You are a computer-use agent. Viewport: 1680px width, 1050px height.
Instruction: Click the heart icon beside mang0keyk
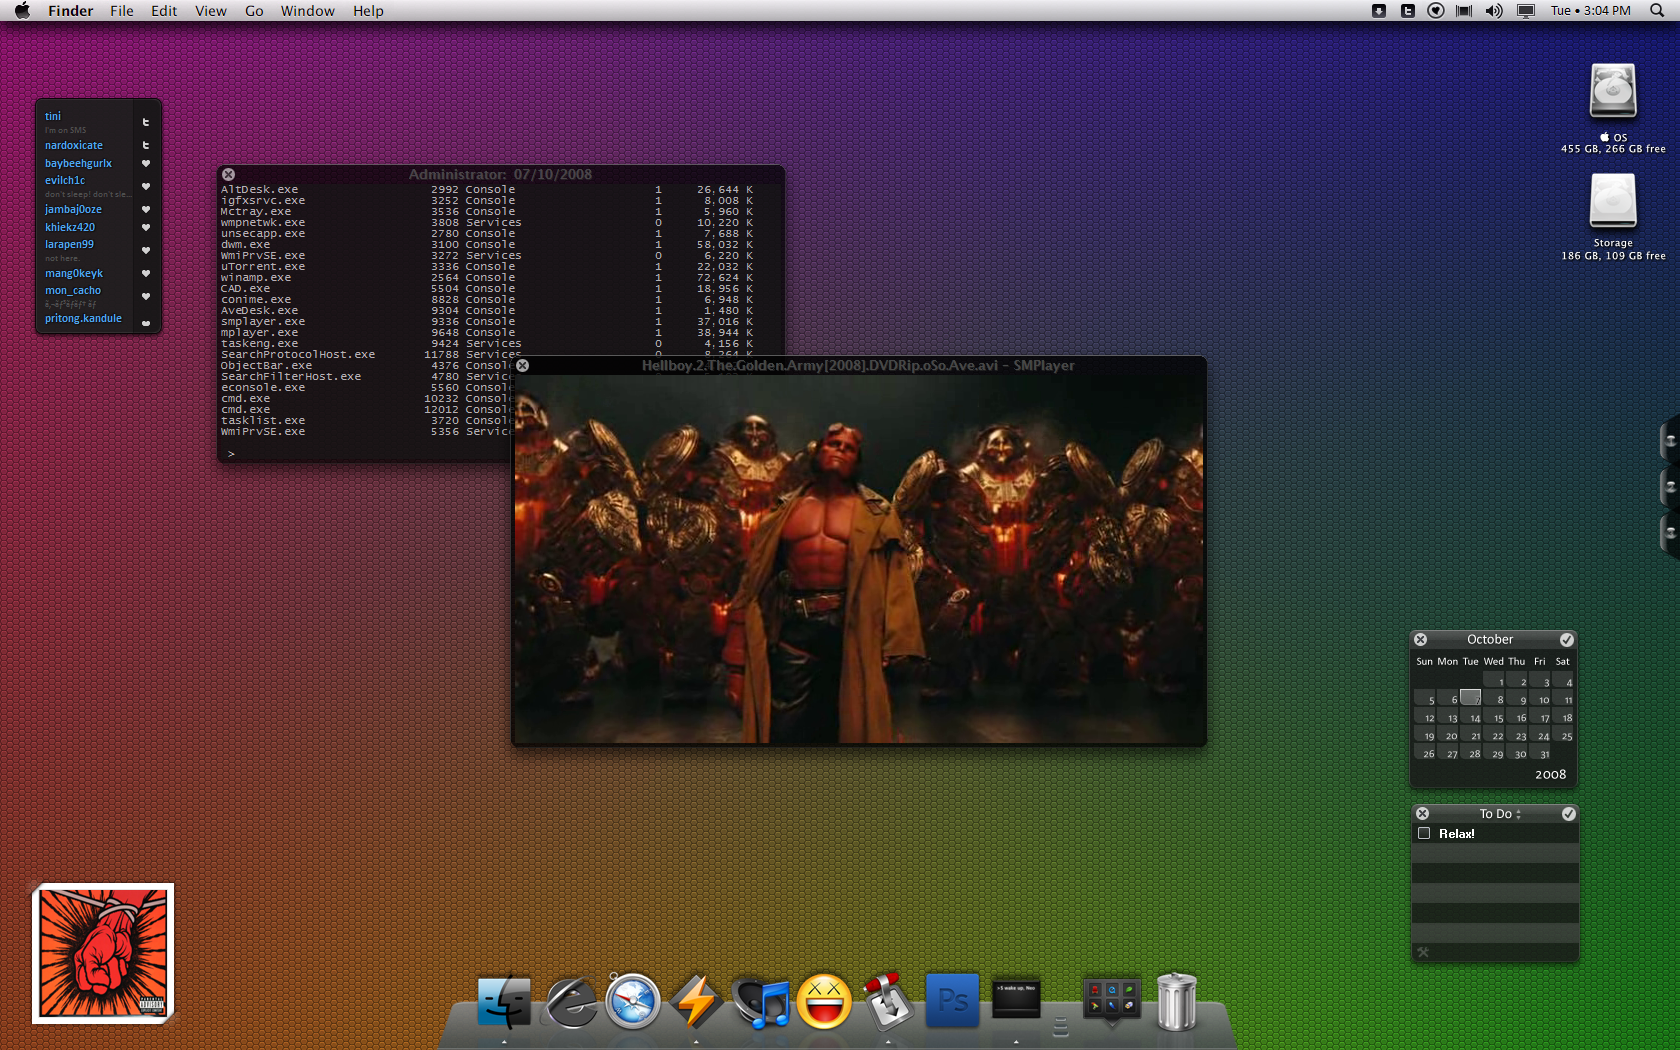146,273
